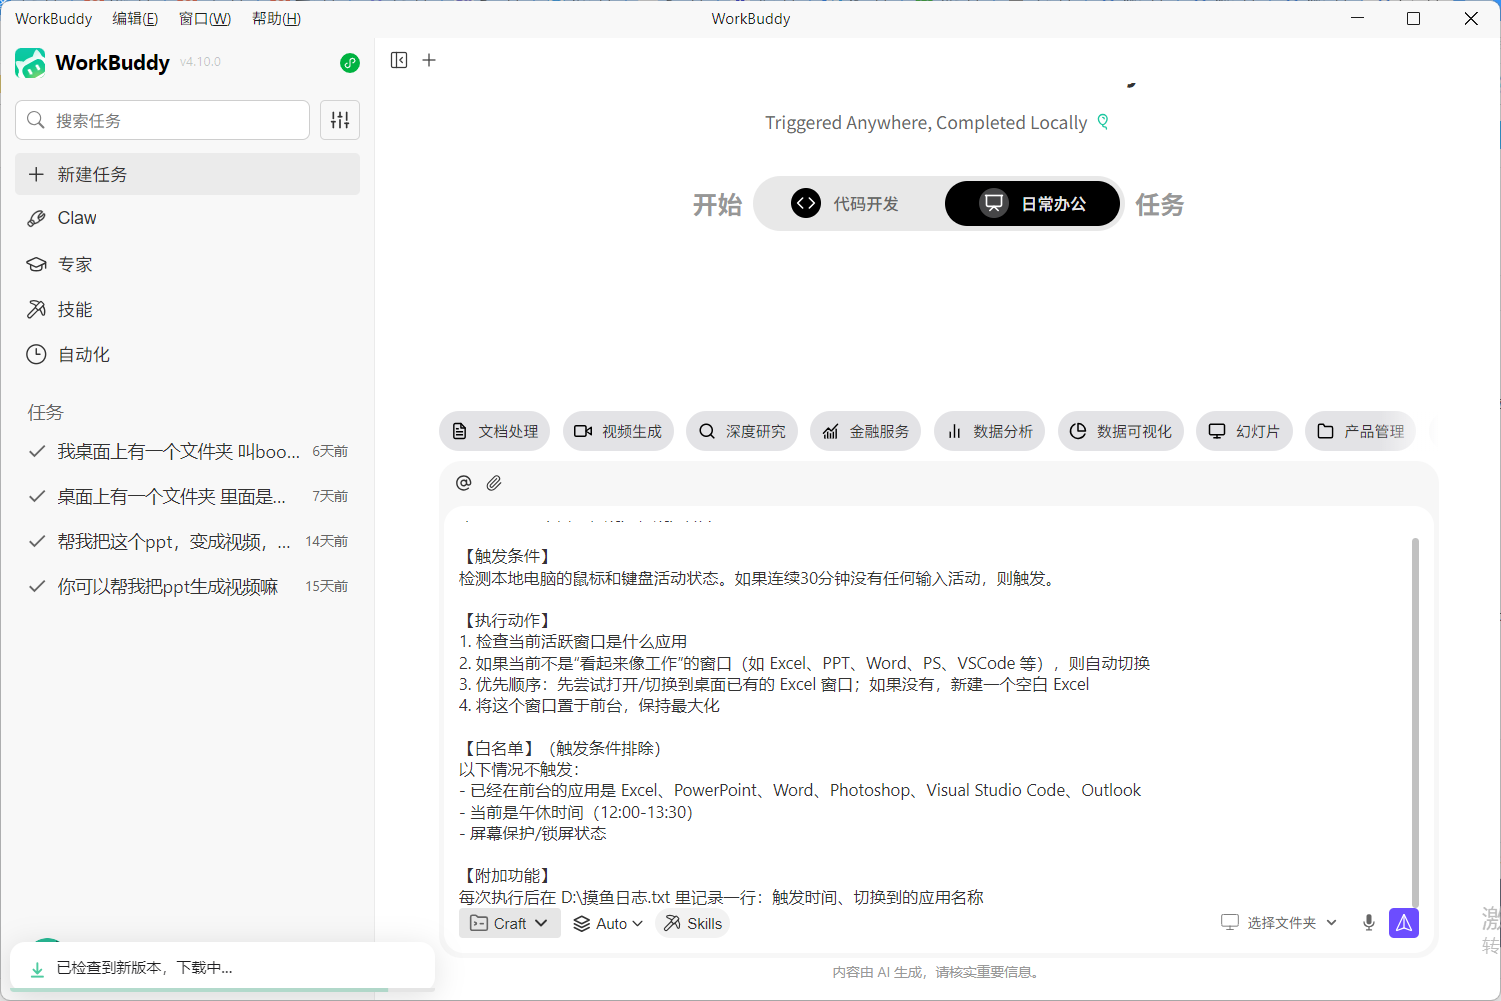
Task: Select the 数据分析 chip
Action: coord(990,431)
